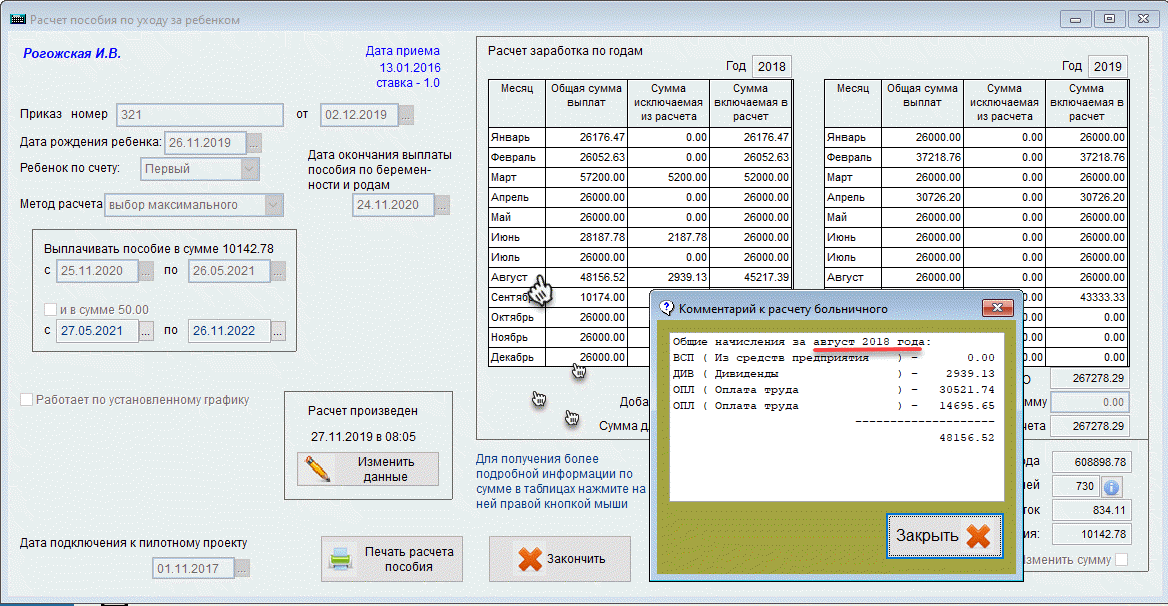1168x606 pixels.
Task: Open date picker beside 25.11.2020
Action: click(146, 271)
